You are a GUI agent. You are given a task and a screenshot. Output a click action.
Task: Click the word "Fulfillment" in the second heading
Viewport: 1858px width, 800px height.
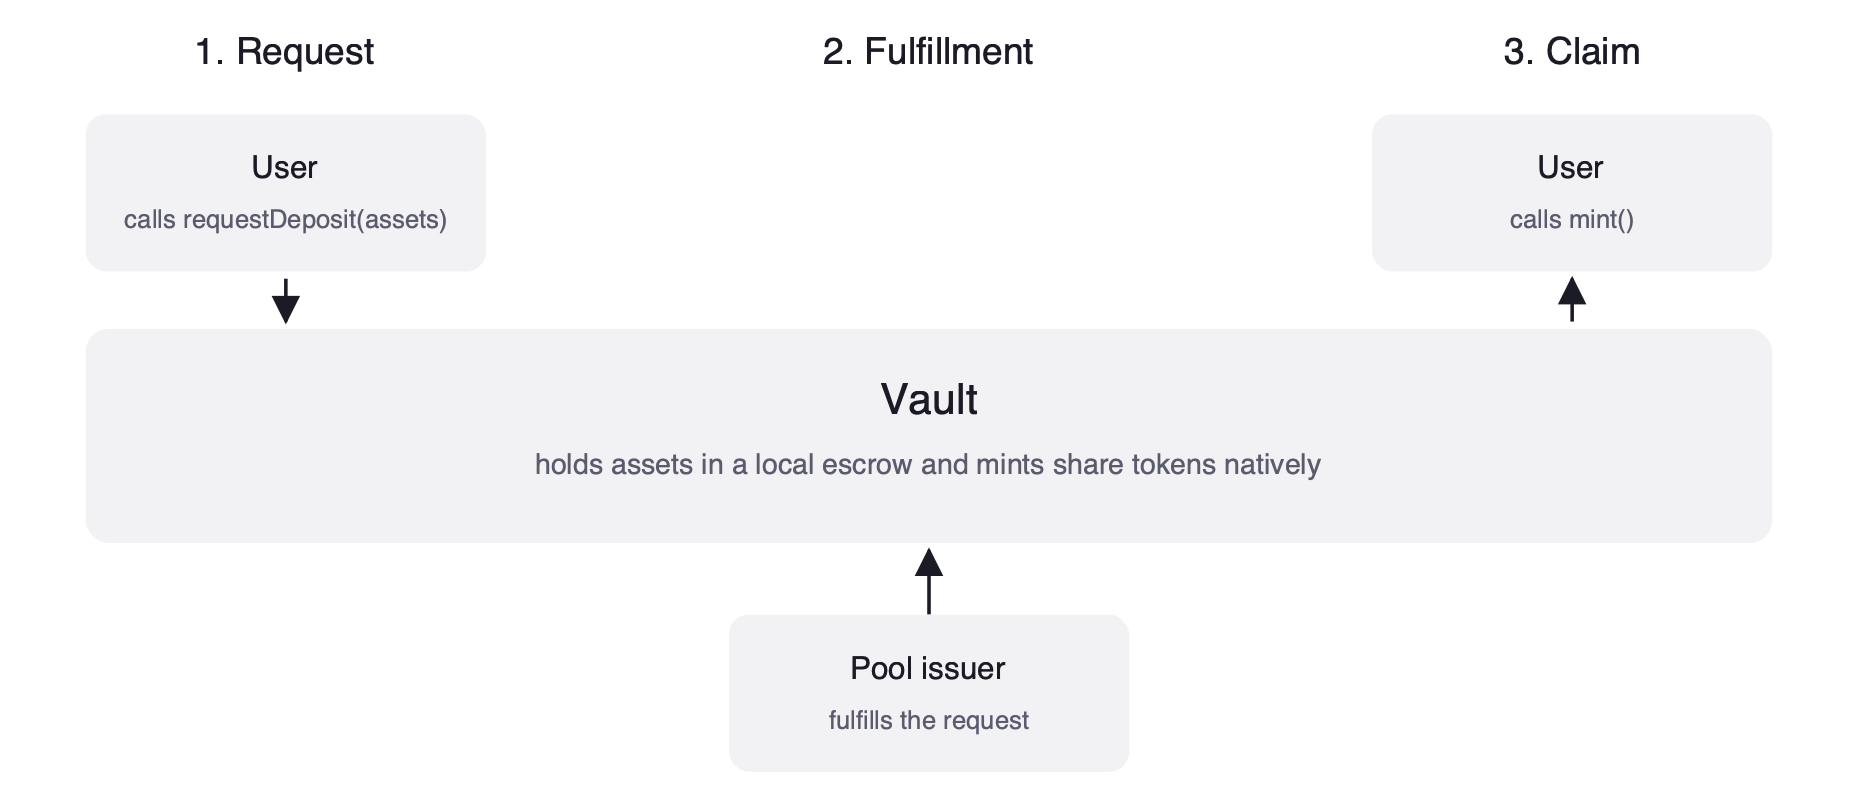coord(948,52)
